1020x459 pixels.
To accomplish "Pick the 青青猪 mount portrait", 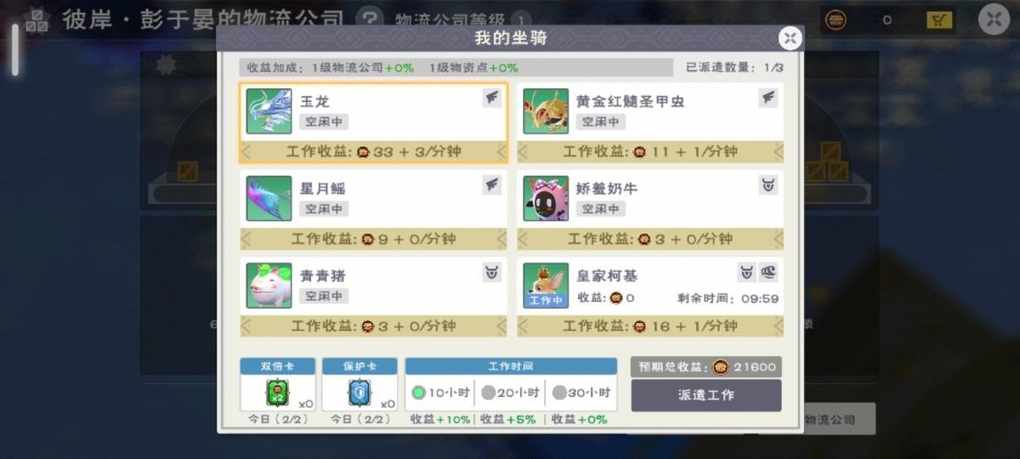I will coord(269,285).
